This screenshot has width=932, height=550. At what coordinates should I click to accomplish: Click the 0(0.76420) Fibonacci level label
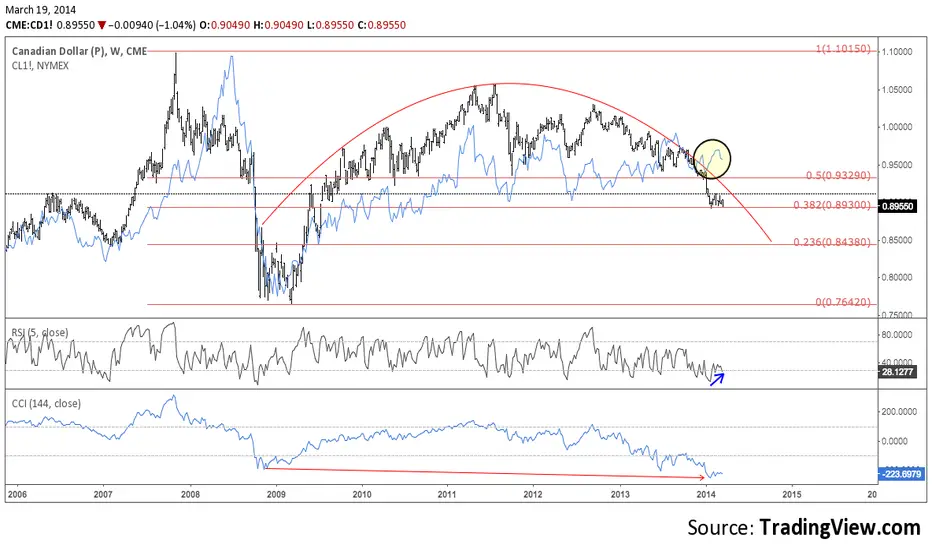pyautogui.click(x=843, y=302)
